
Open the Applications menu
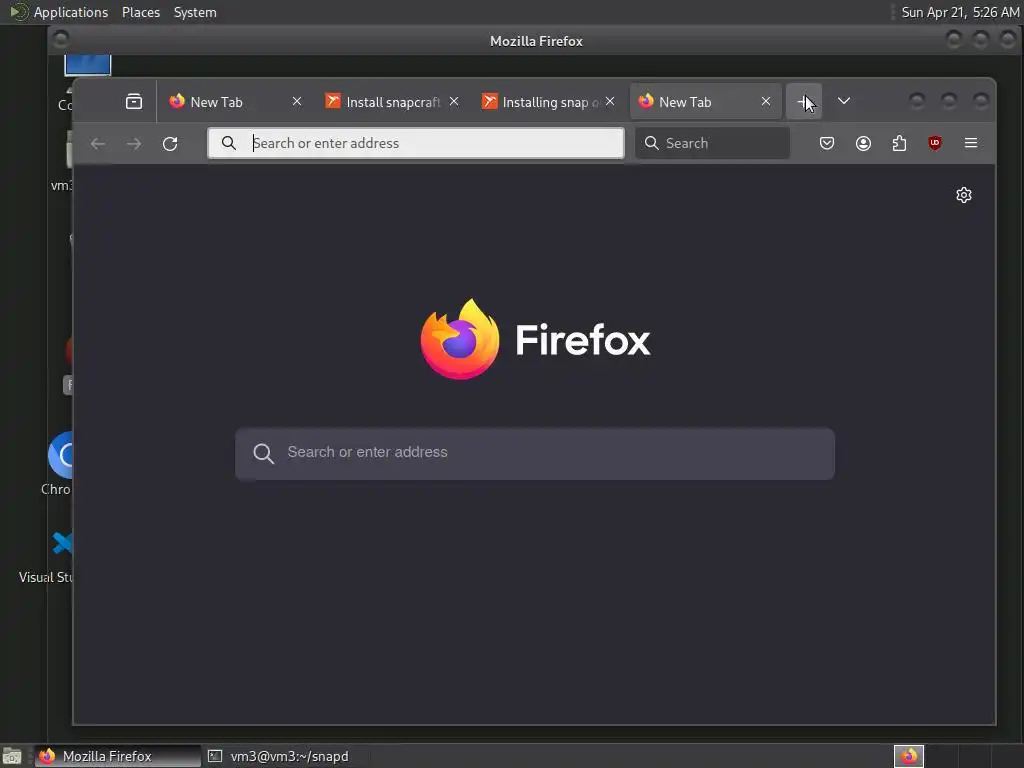pos(71,12)
